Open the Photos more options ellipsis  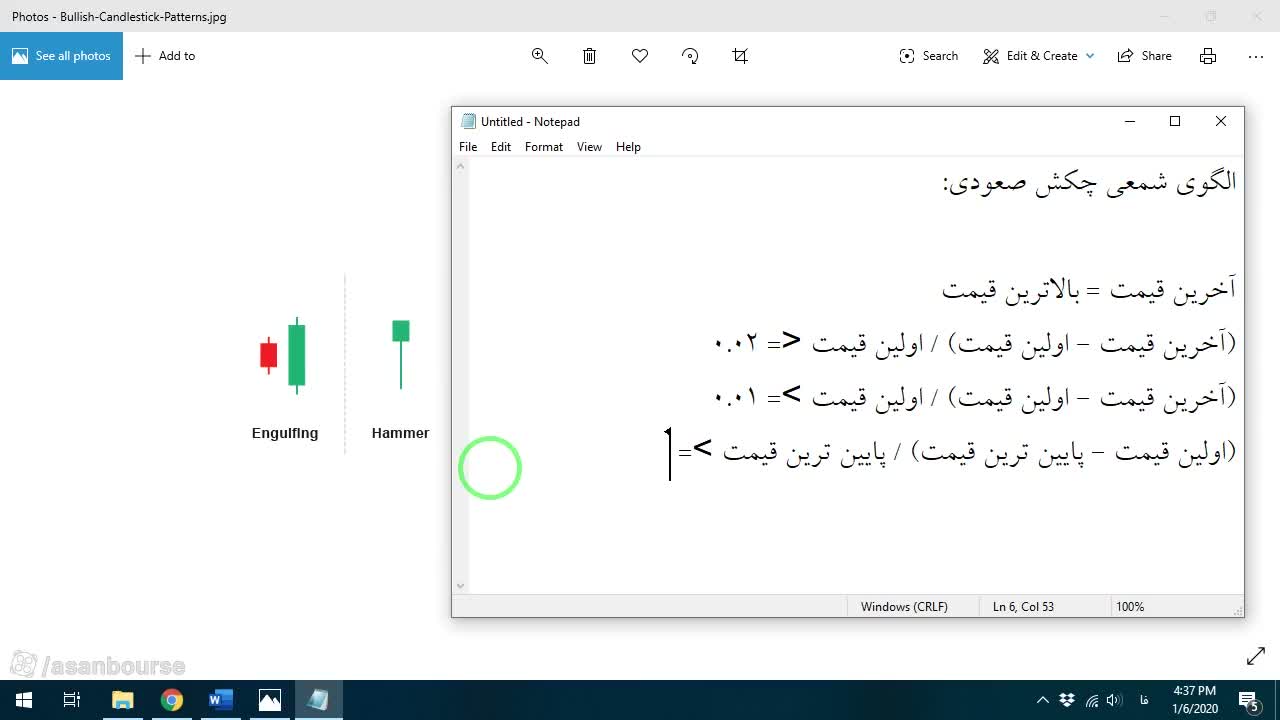(1256, 56)
